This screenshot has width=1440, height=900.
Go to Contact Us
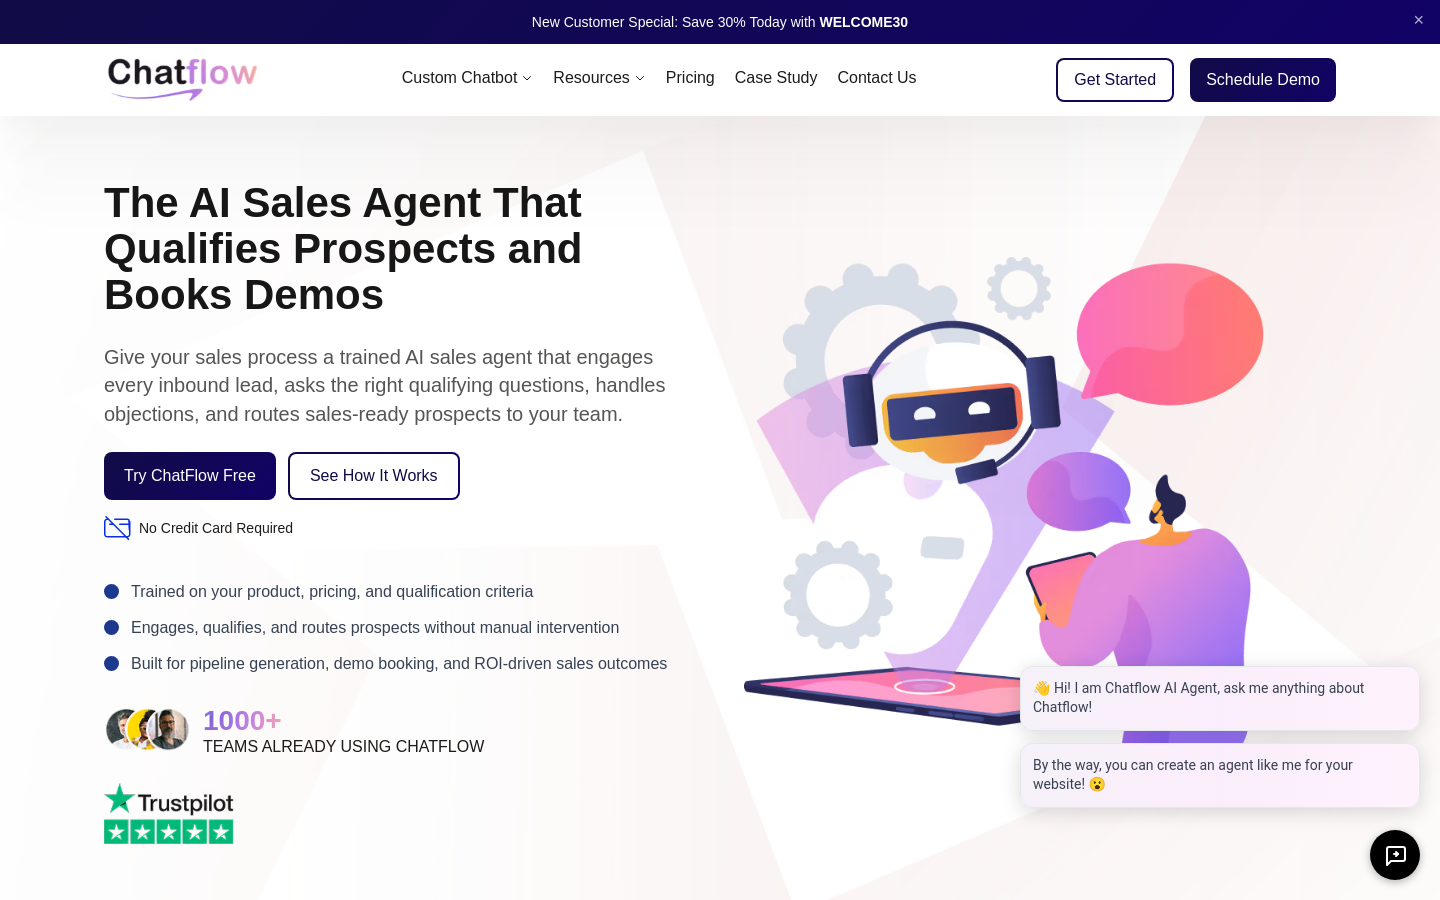[877, 78]
